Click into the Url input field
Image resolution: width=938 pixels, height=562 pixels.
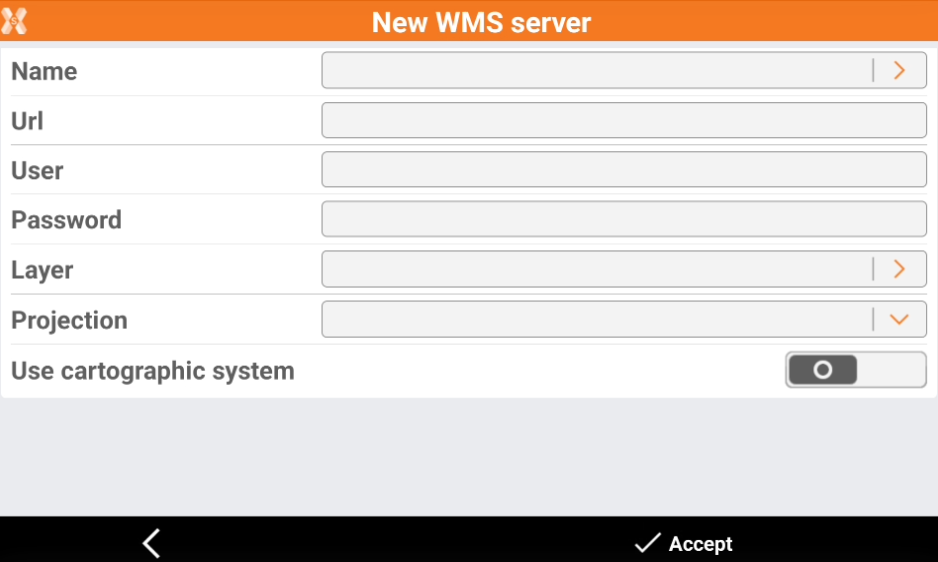[623, 120]
